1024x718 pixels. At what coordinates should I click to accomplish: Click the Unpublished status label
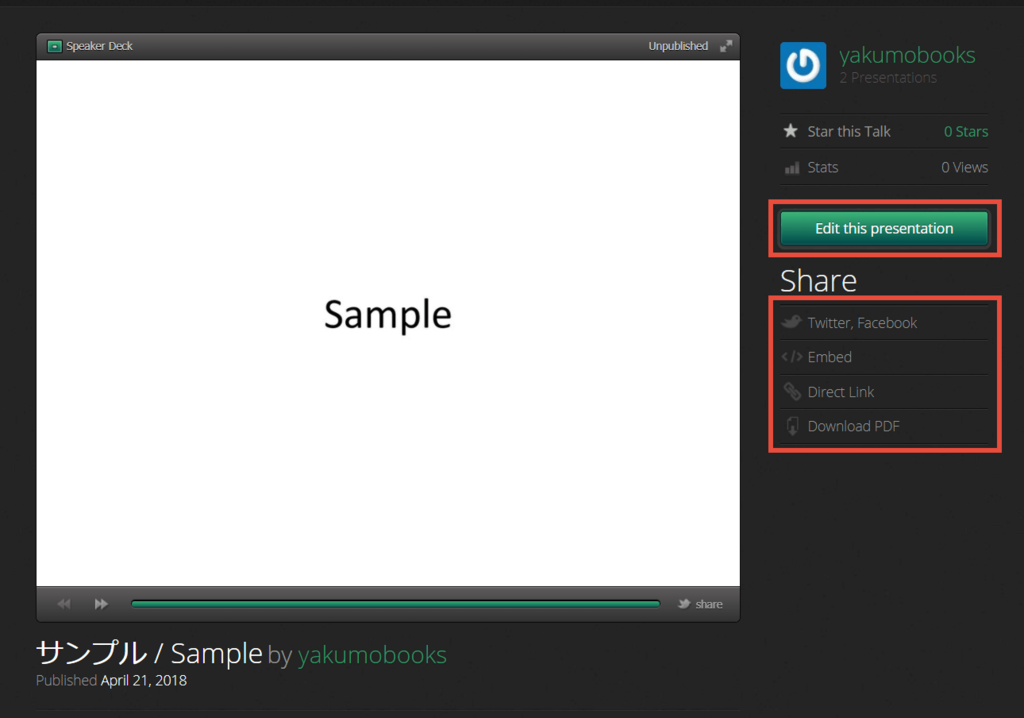678,46
